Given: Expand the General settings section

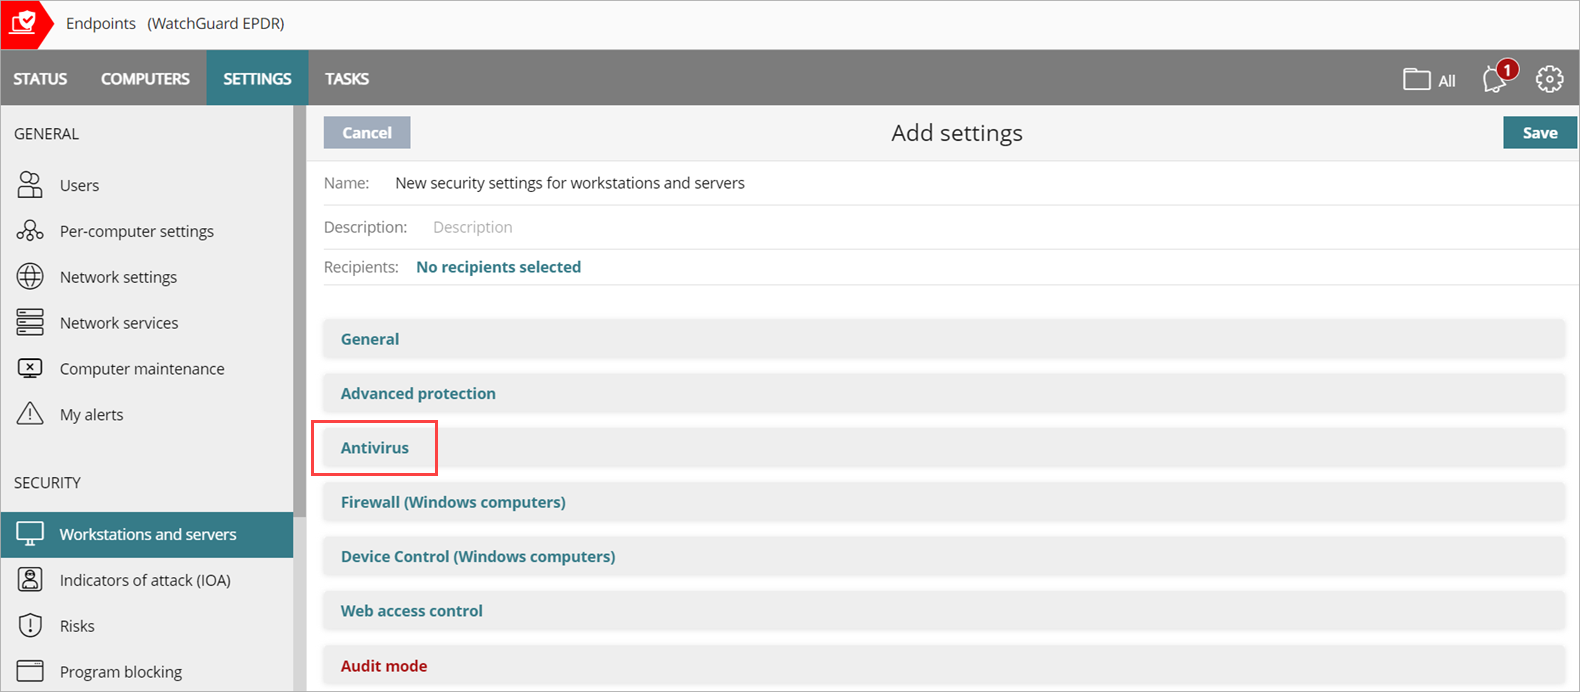Looking at the screenshot, I should click(370, 339).
